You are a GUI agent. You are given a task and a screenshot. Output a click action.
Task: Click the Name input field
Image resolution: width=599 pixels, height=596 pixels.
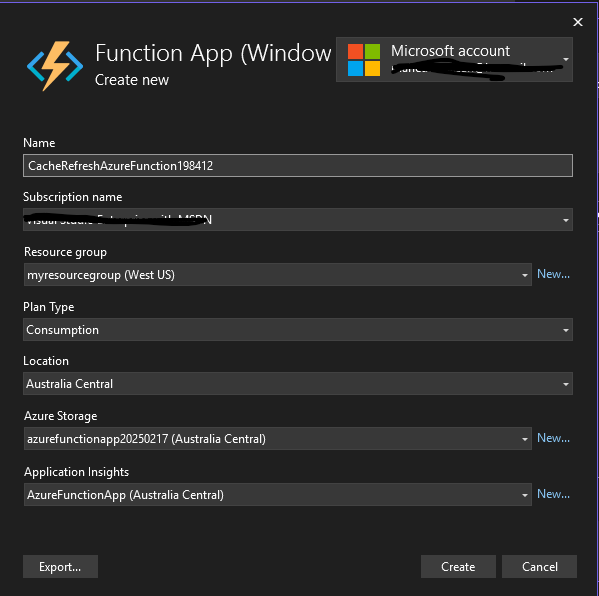(298, 165)
